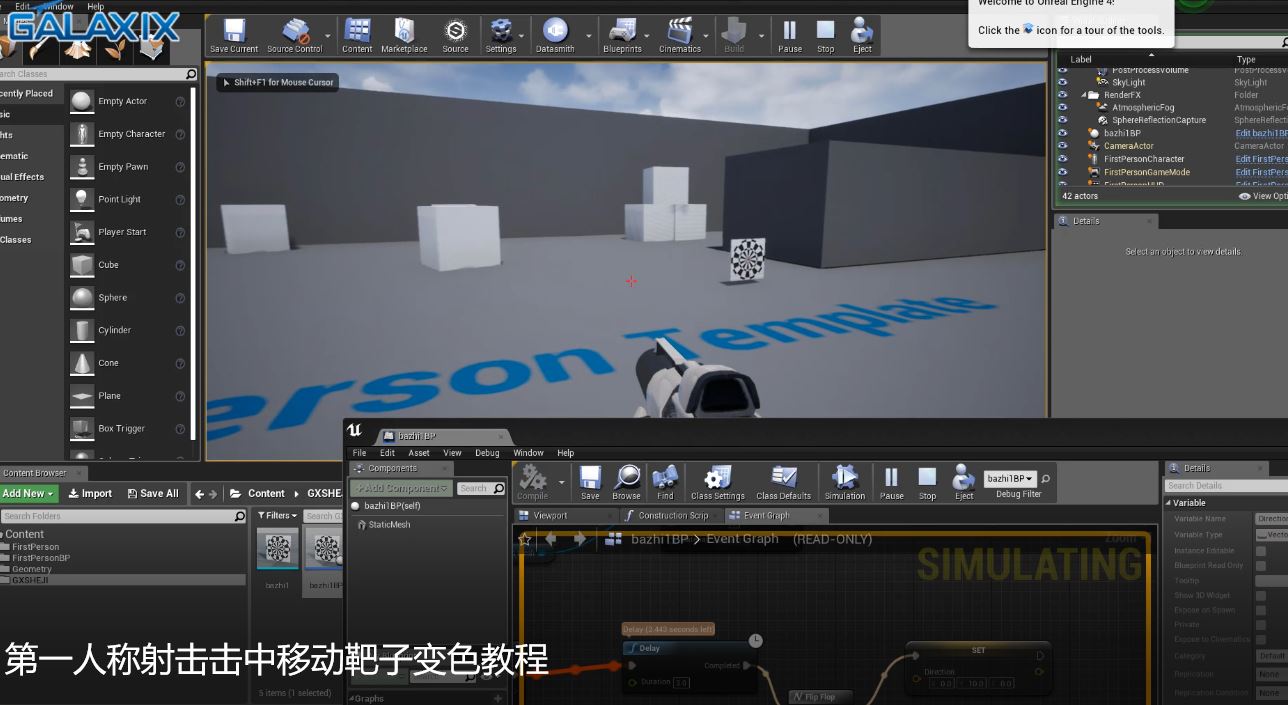The image size is (1288, 705).
Task: Toggle visibility eye for bazhi1BP actor
Action: pos(1062,133)
